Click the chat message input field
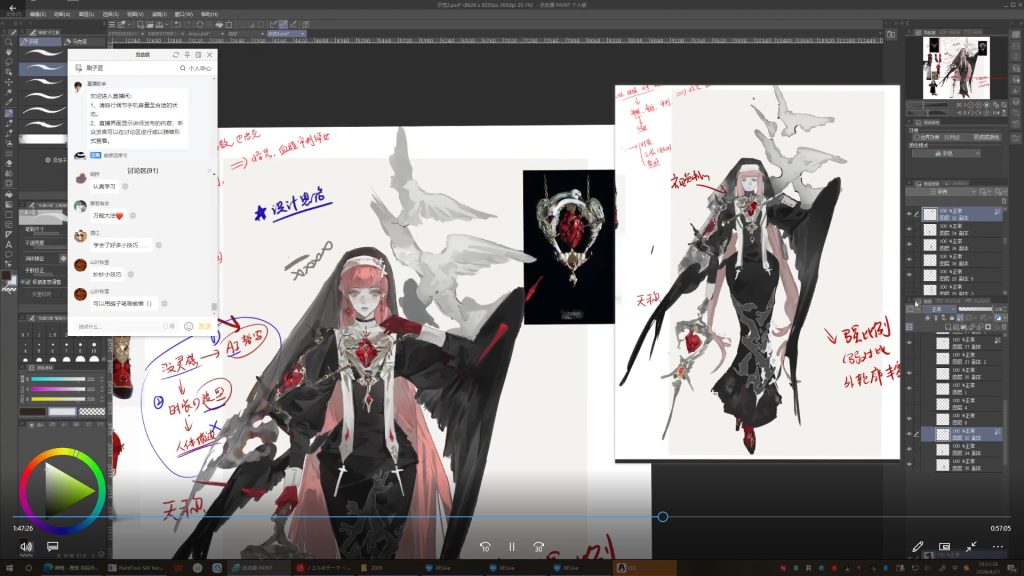 pyautogui.click(x=118, y=326)
